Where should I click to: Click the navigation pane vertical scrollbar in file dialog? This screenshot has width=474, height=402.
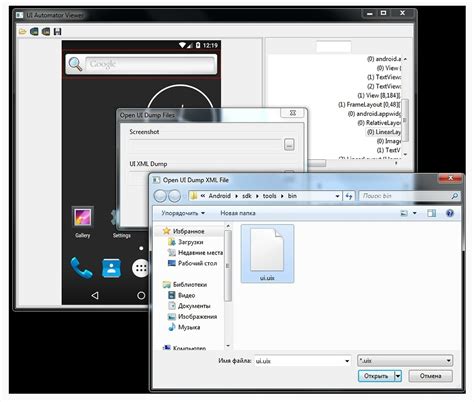[228, 266]
